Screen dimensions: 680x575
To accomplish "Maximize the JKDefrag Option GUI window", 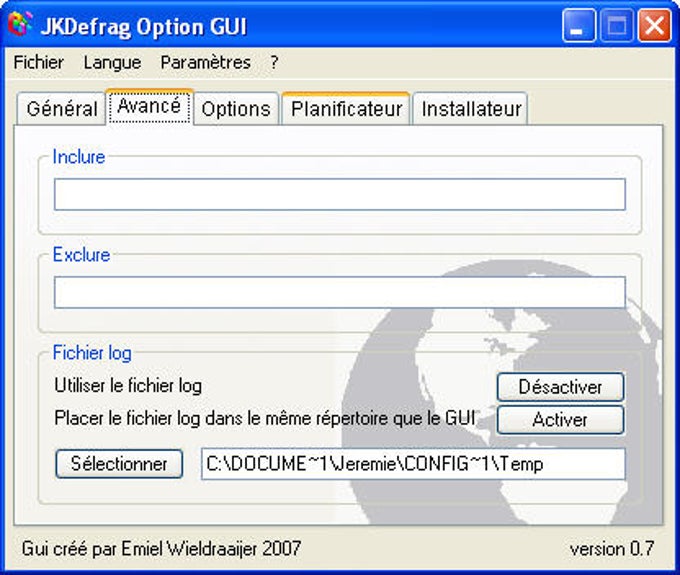I will [x=616, y=26].
